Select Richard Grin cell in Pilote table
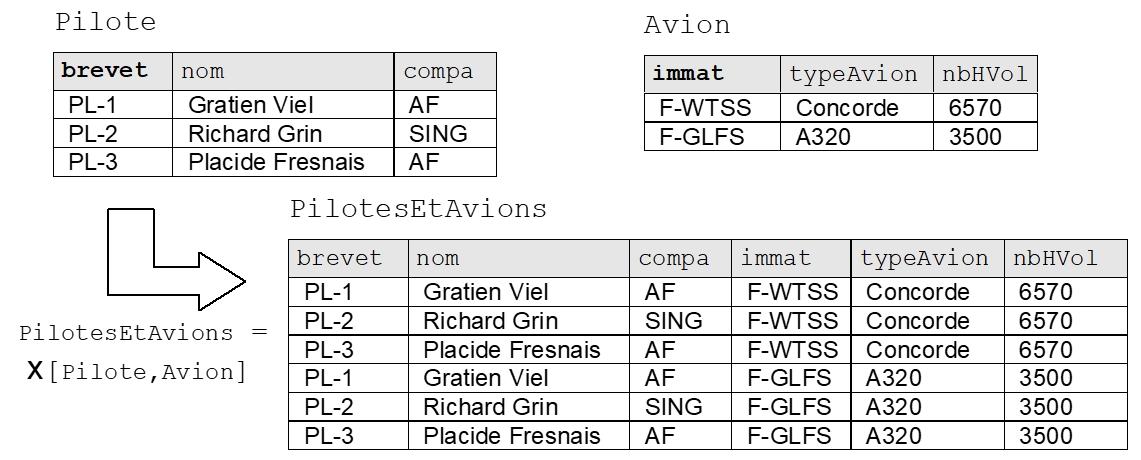Viewport: 1141px width, 460px height. [x=255, y=134]
